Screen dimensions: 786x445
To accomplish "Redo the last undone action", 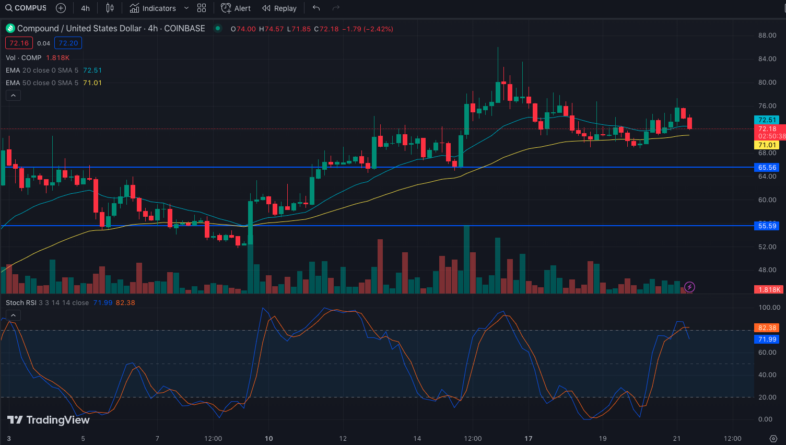I will [x=336, y=8].
